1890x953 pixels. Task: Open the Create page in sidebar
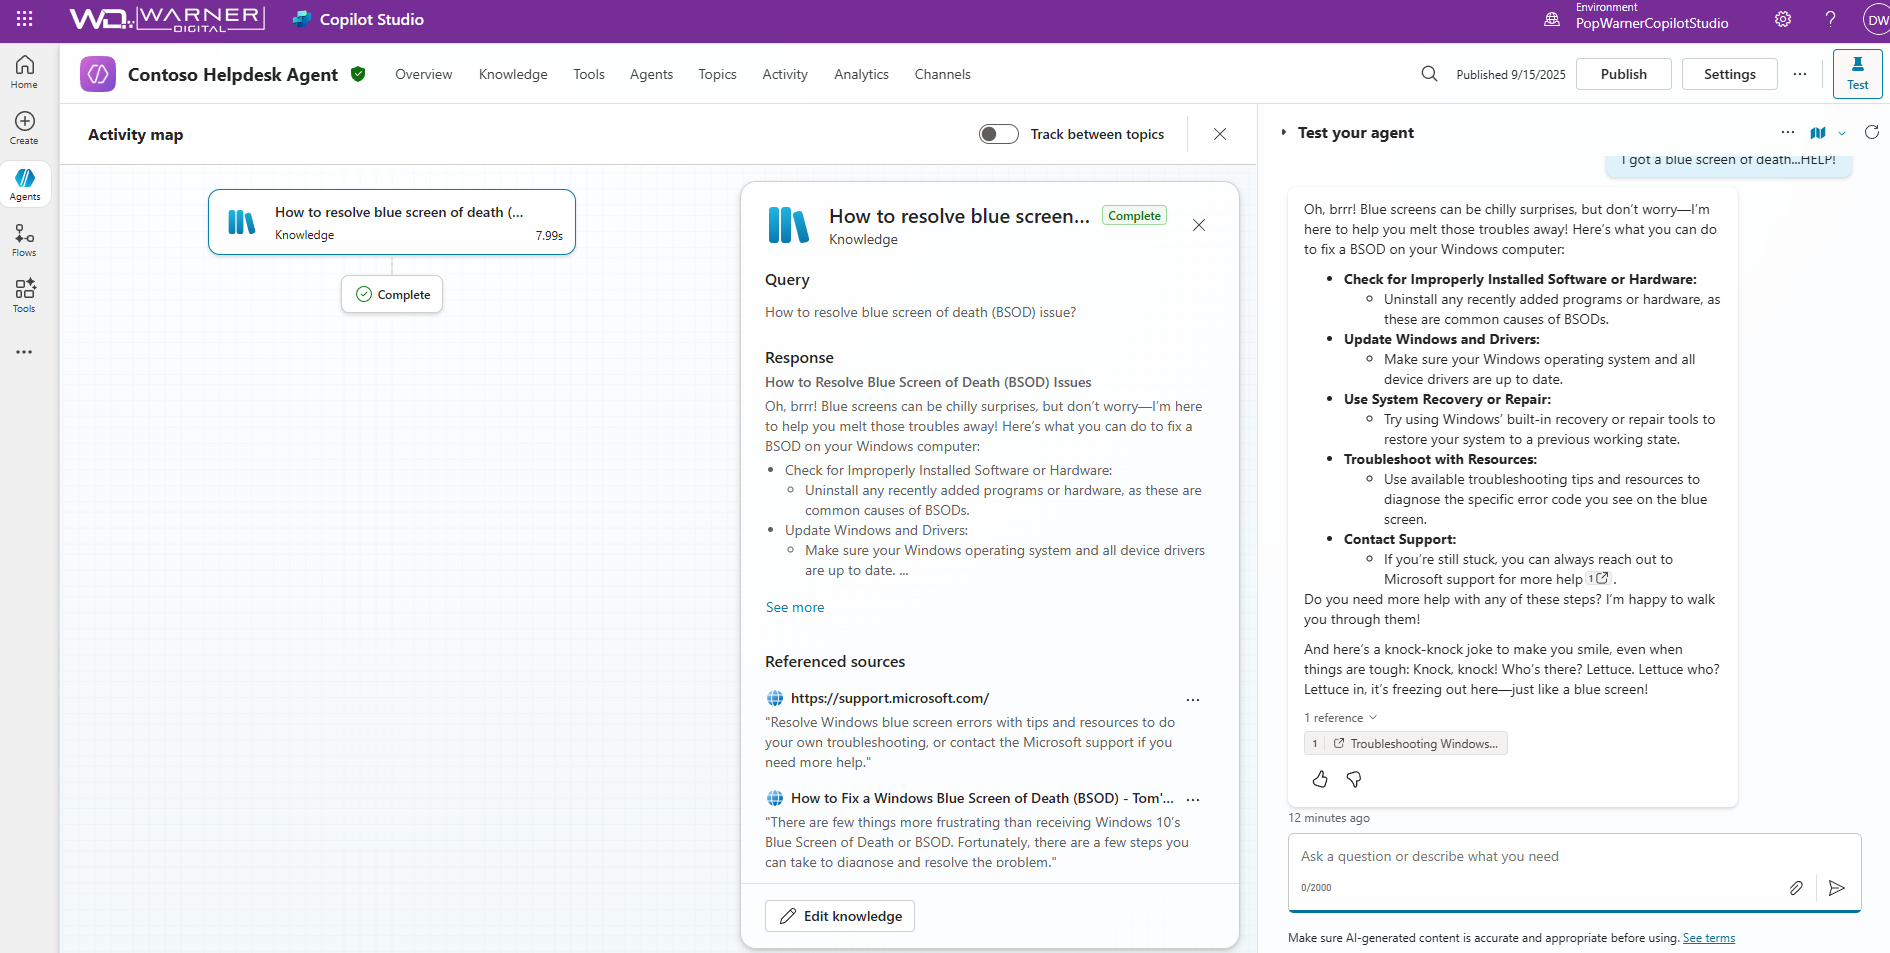25,128
